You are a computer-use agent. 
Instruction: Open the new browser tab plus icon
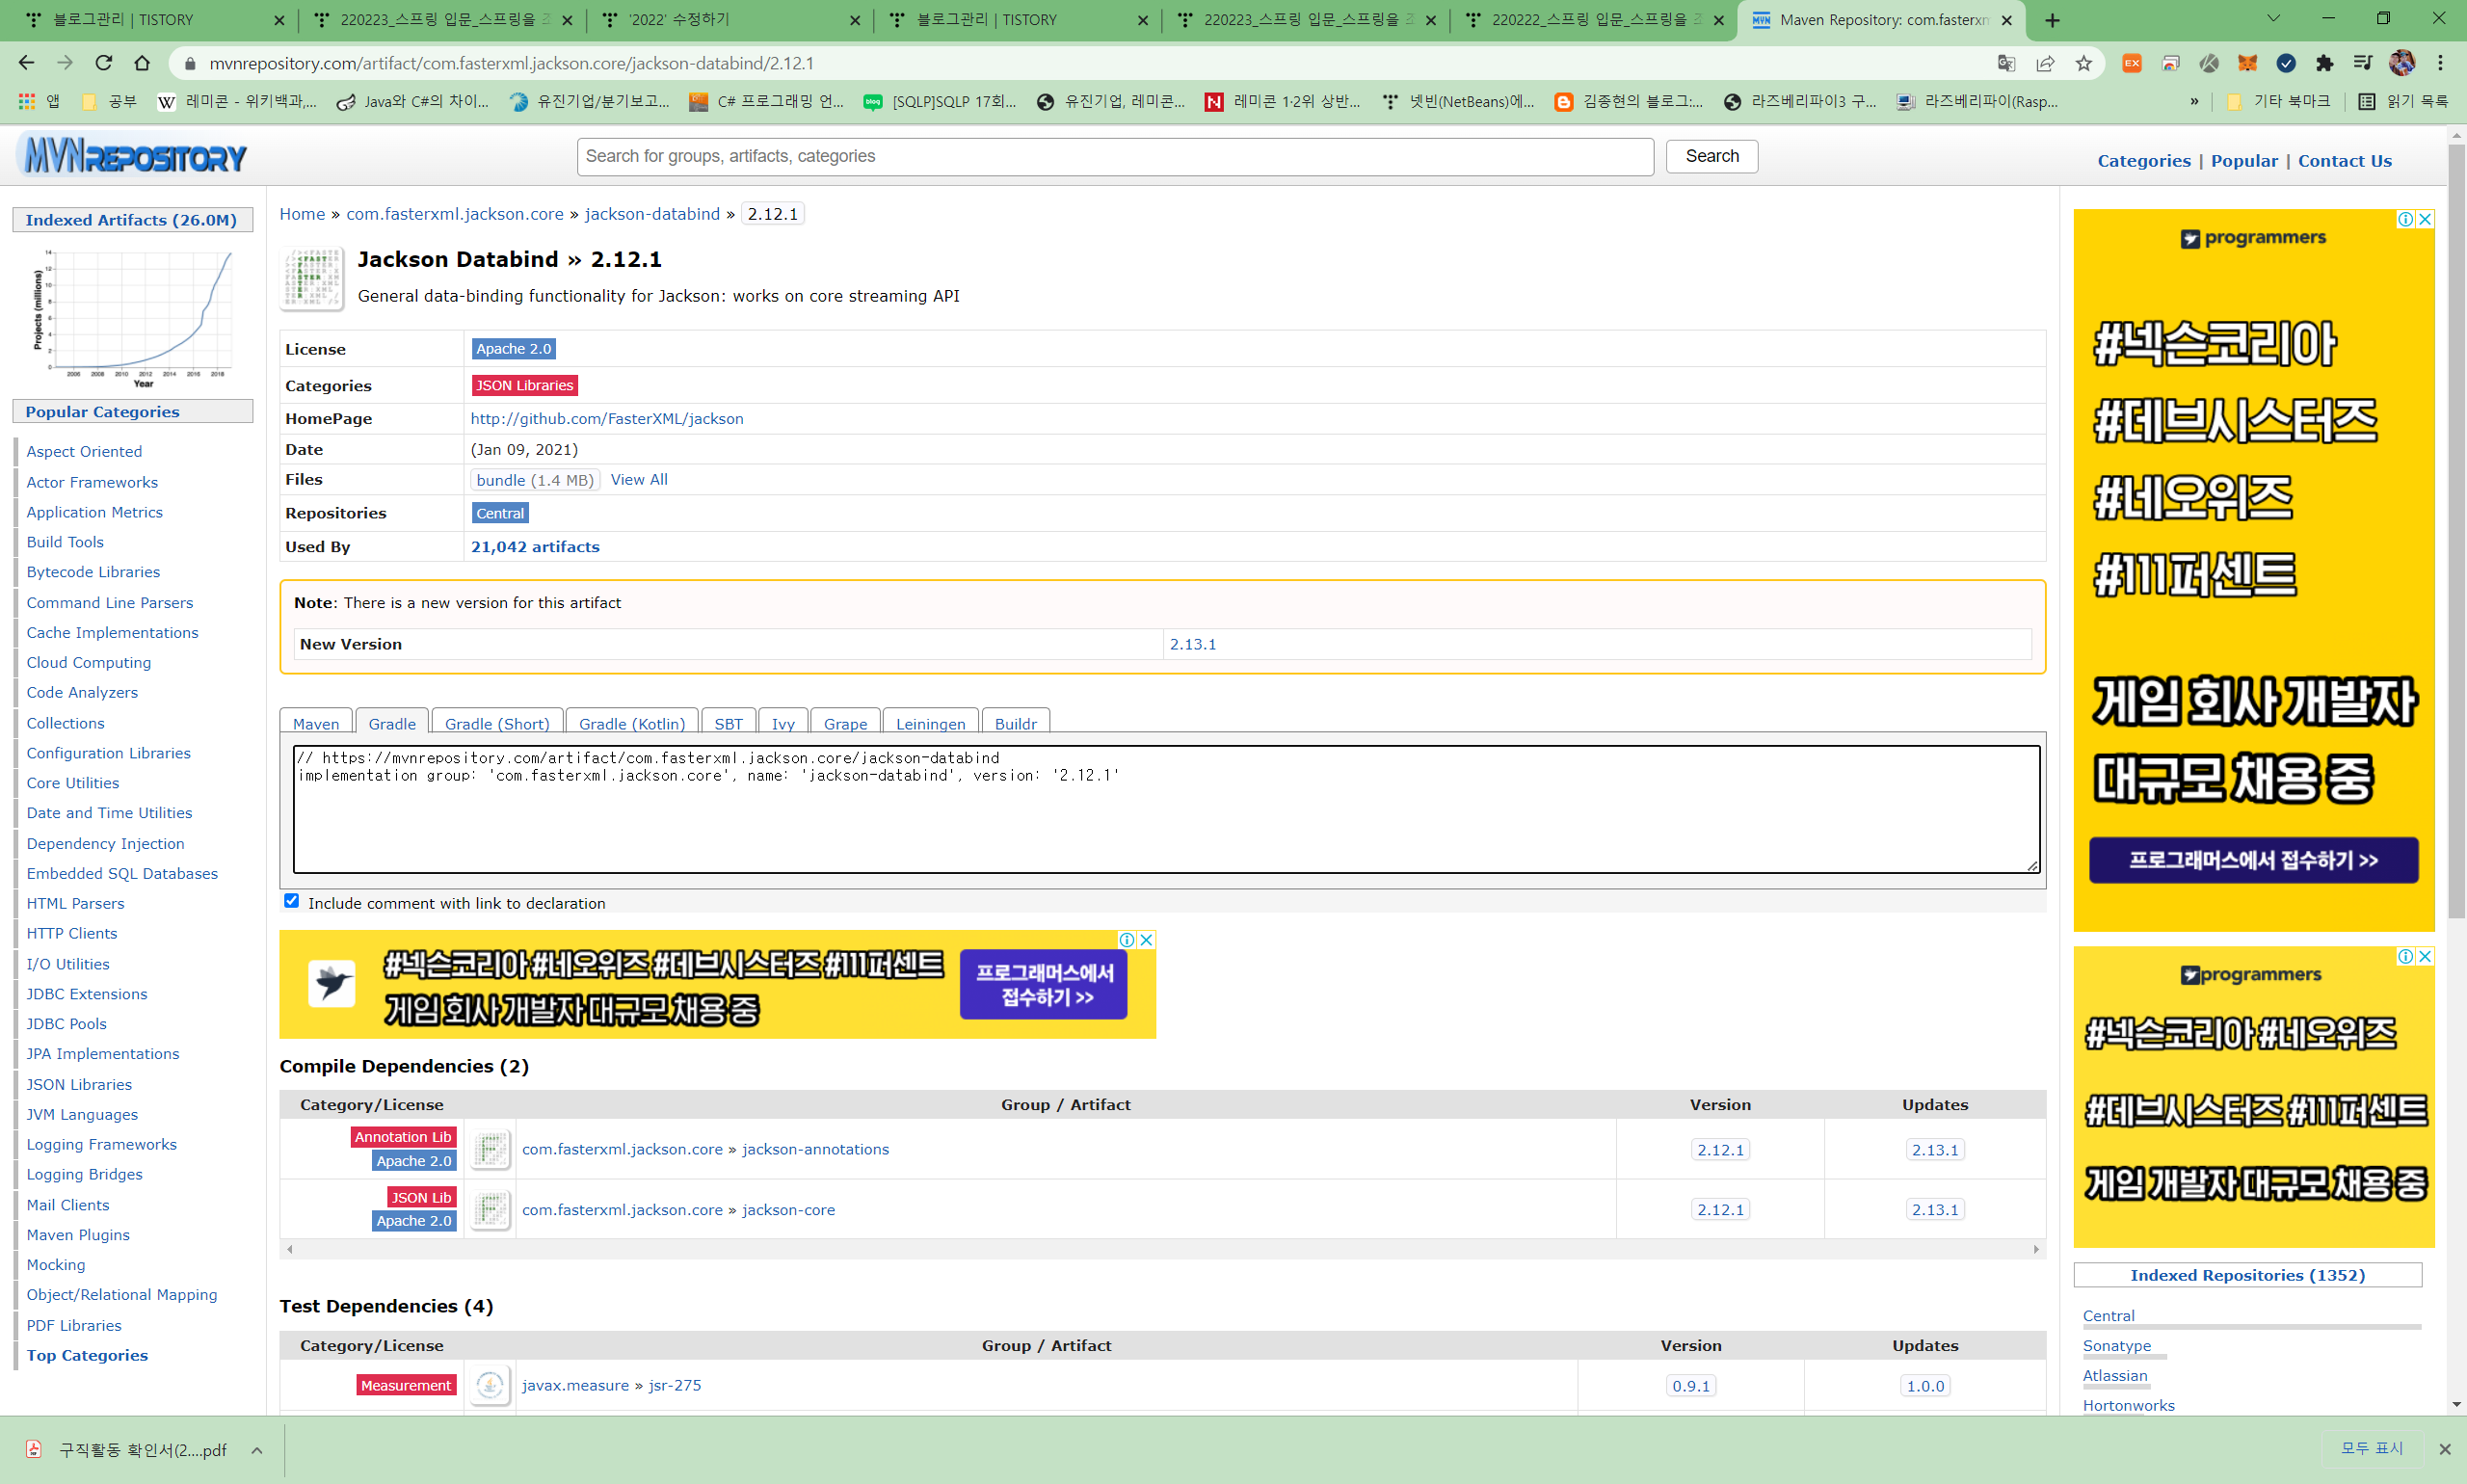(x=2052, y=20)
